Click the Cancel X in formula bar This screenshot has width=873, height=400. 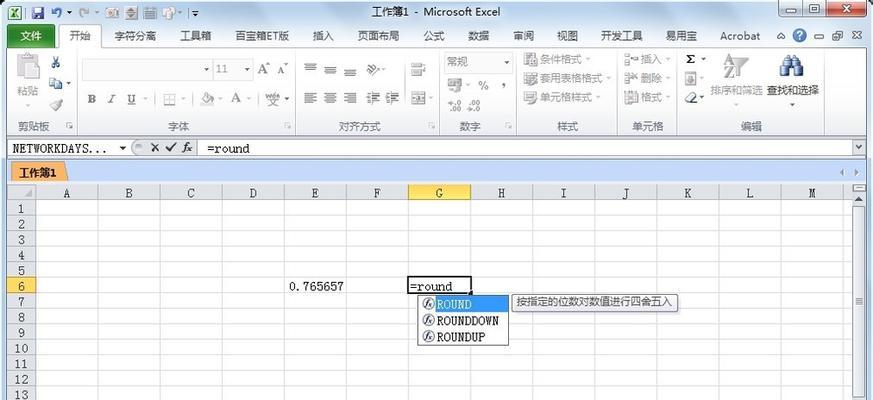pos(155,148)
